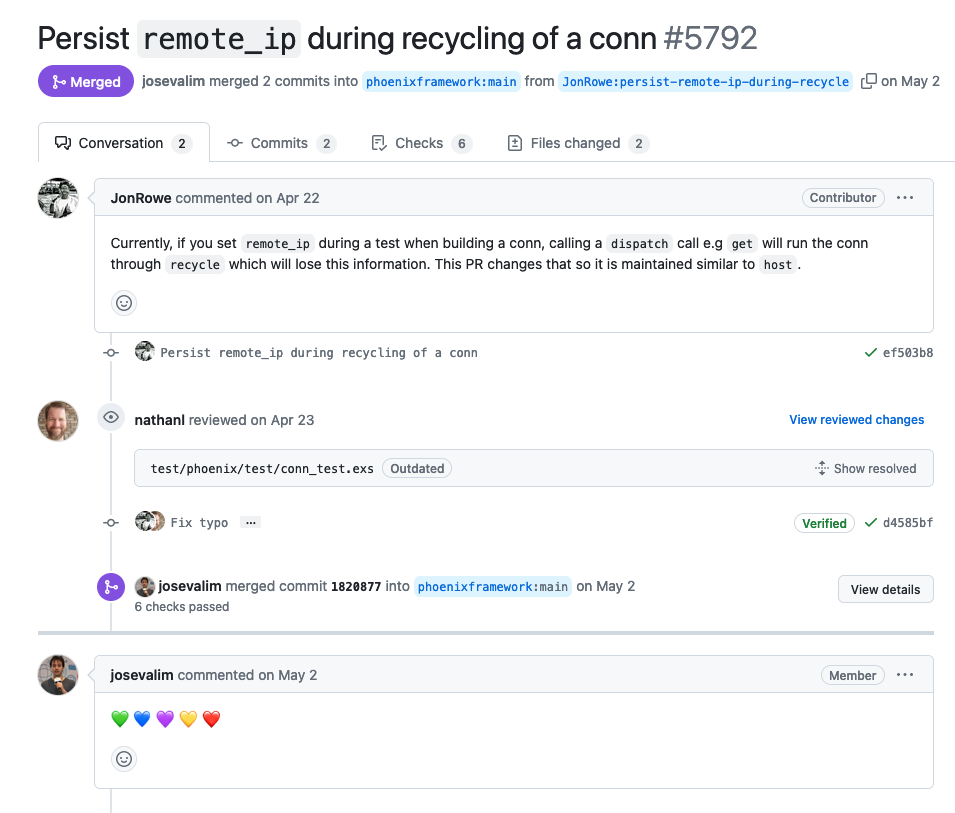Click the View reviewed changes link
This screenshot has height=813, width=955.
point(856,420)
